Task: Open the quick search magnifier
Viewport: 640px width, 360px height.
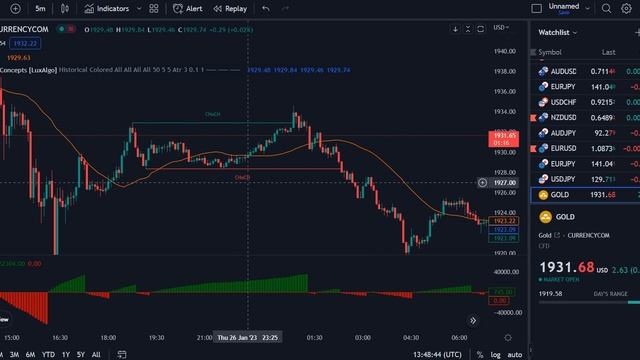Action: click(x=607, y=9)
